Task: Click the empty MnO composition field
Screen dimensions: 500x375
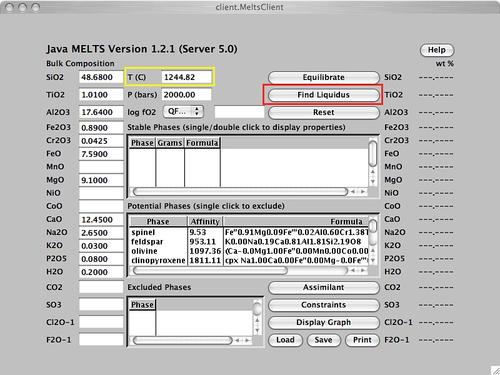Action: (x=101, y=167)
